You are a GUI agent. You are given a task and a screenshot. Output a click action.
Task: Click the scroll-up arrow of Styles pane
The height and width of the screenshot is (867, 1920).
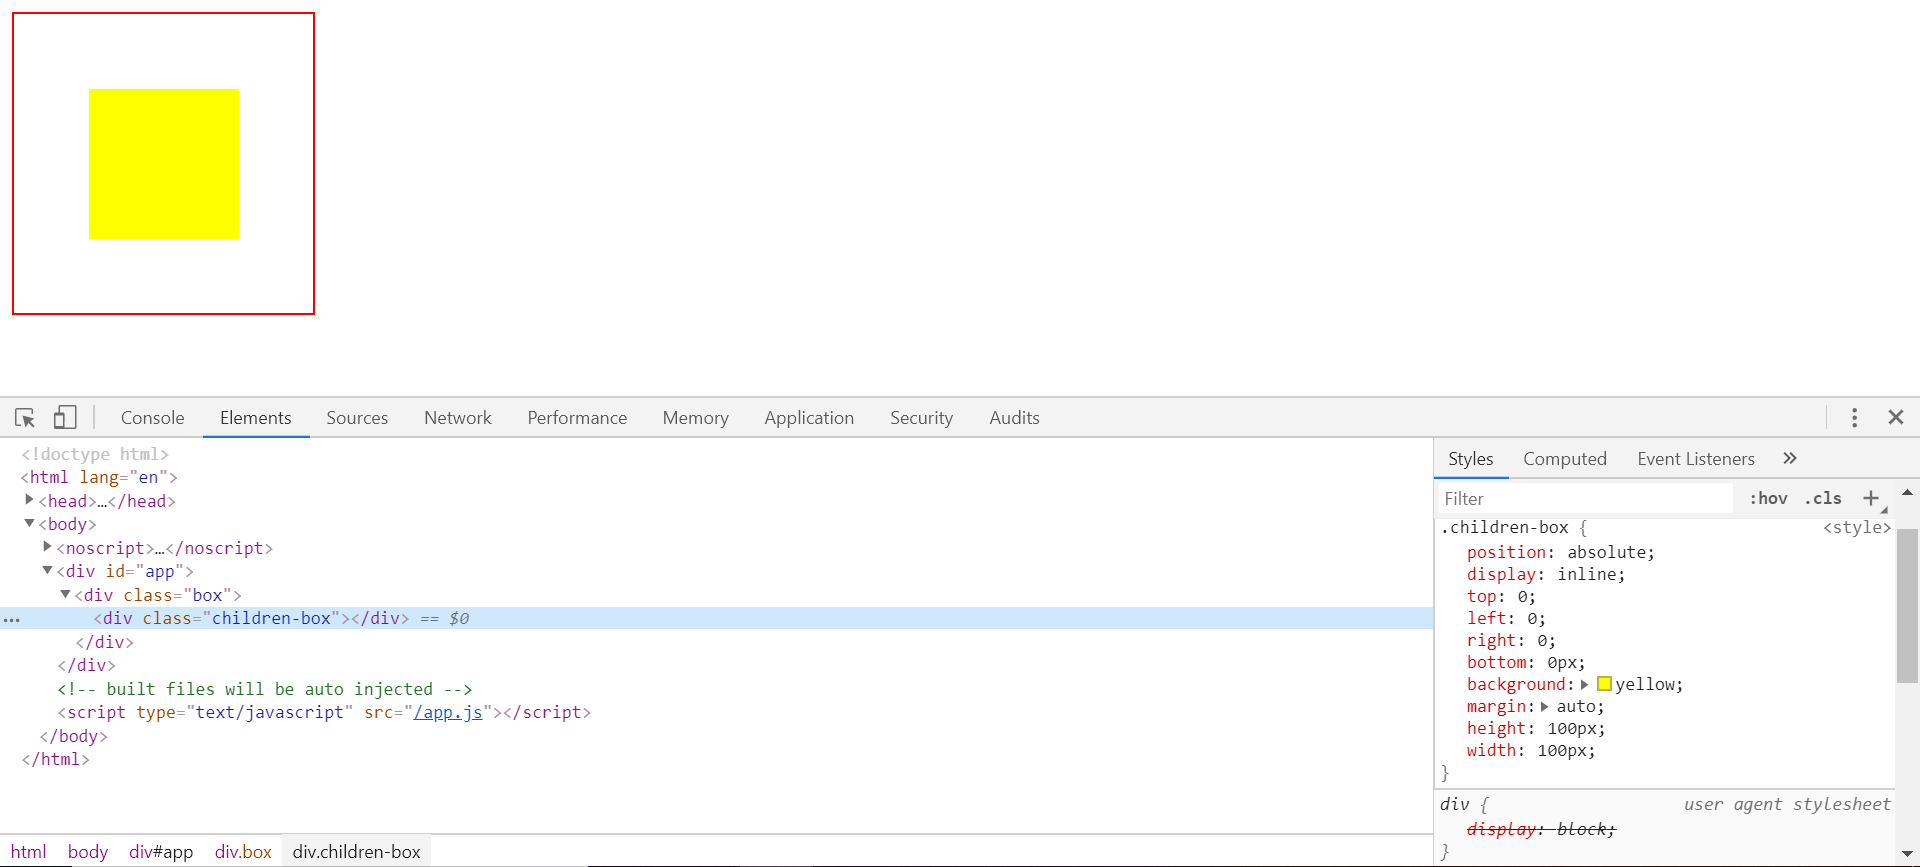(x=1907, y=492)
